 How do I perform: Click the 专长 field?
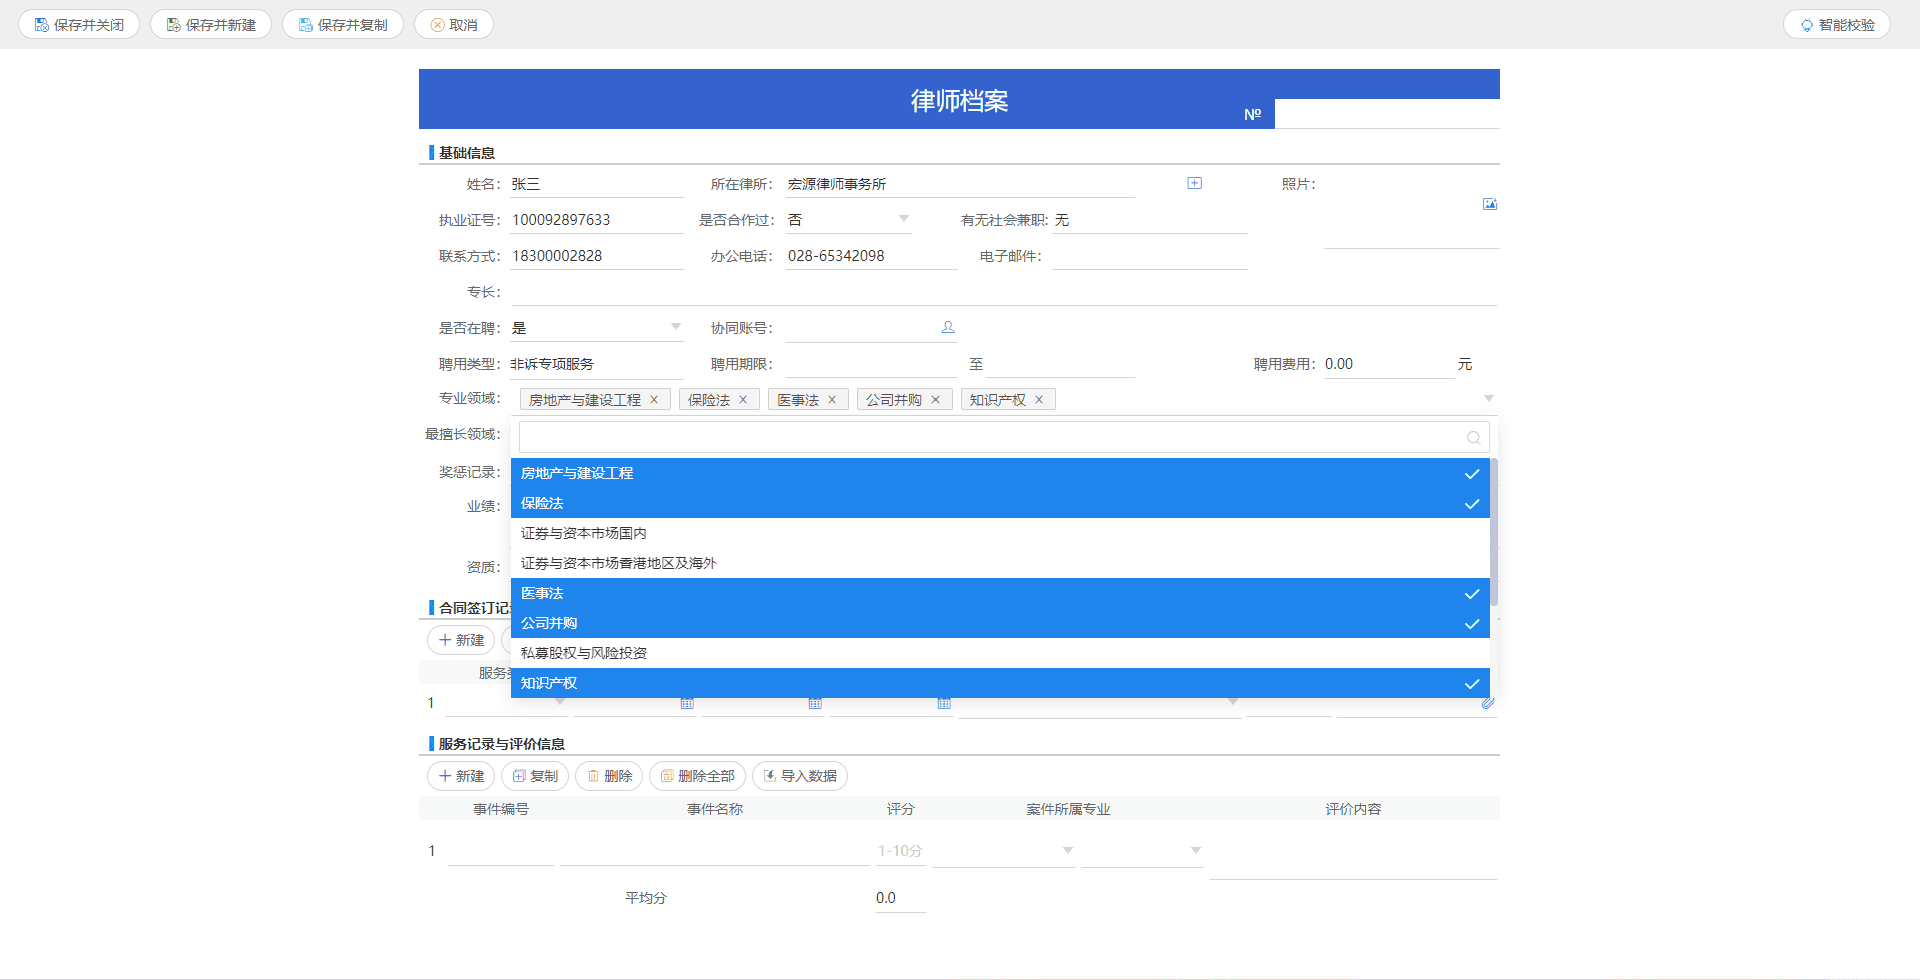[x=1004, y=292]
